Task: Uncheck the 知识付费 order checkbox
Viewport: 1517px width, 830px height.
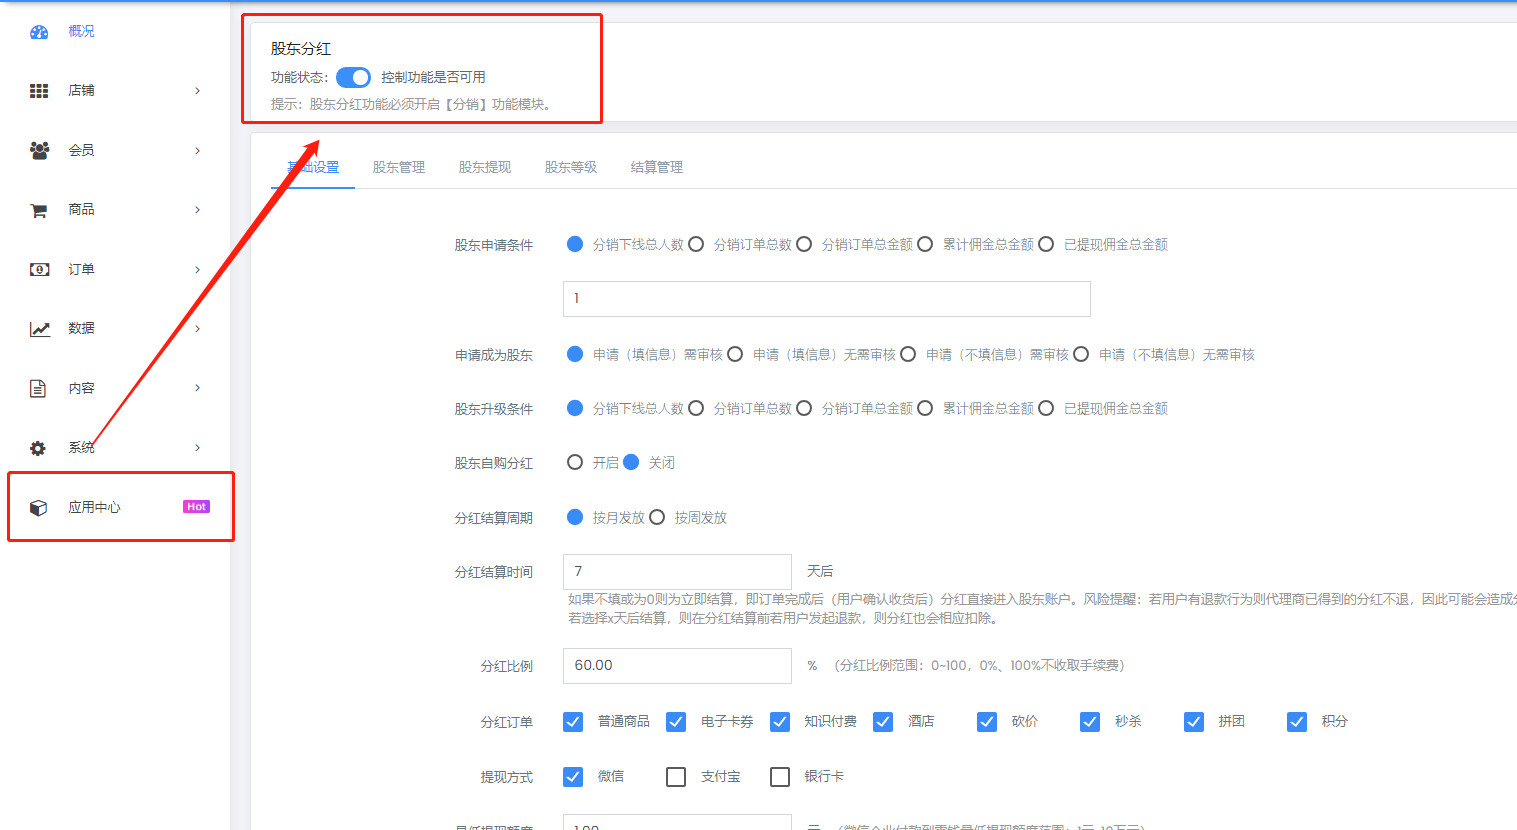Action: coord(780,722)
